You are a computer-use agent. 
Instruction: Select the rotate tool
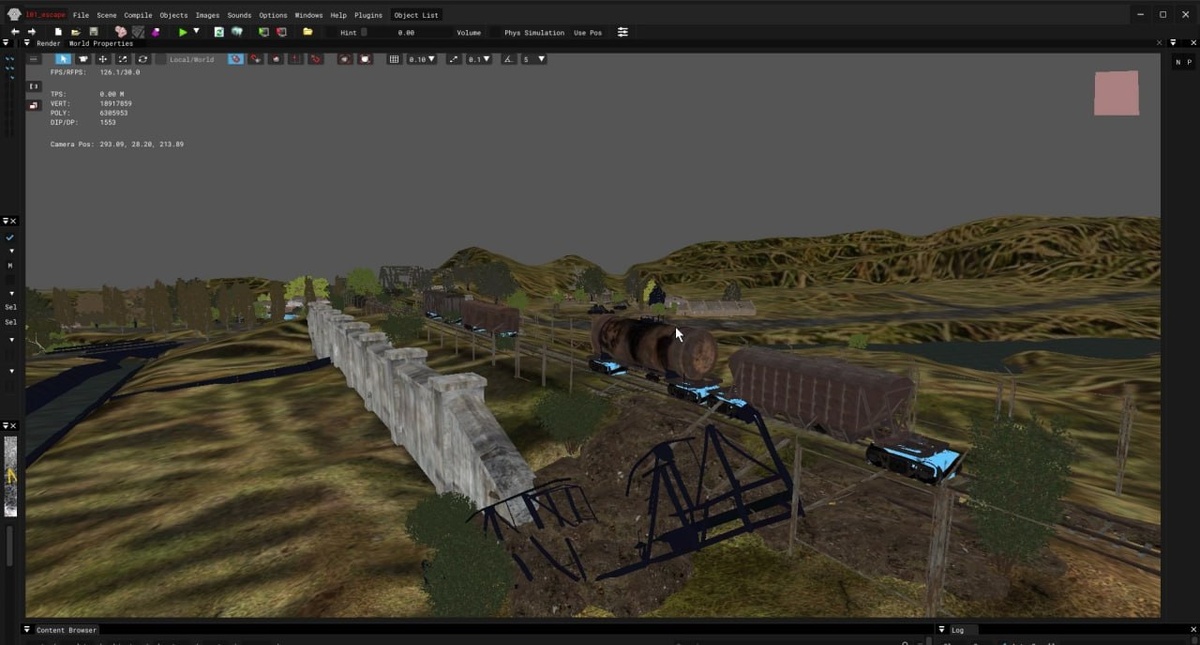[143, 59]
